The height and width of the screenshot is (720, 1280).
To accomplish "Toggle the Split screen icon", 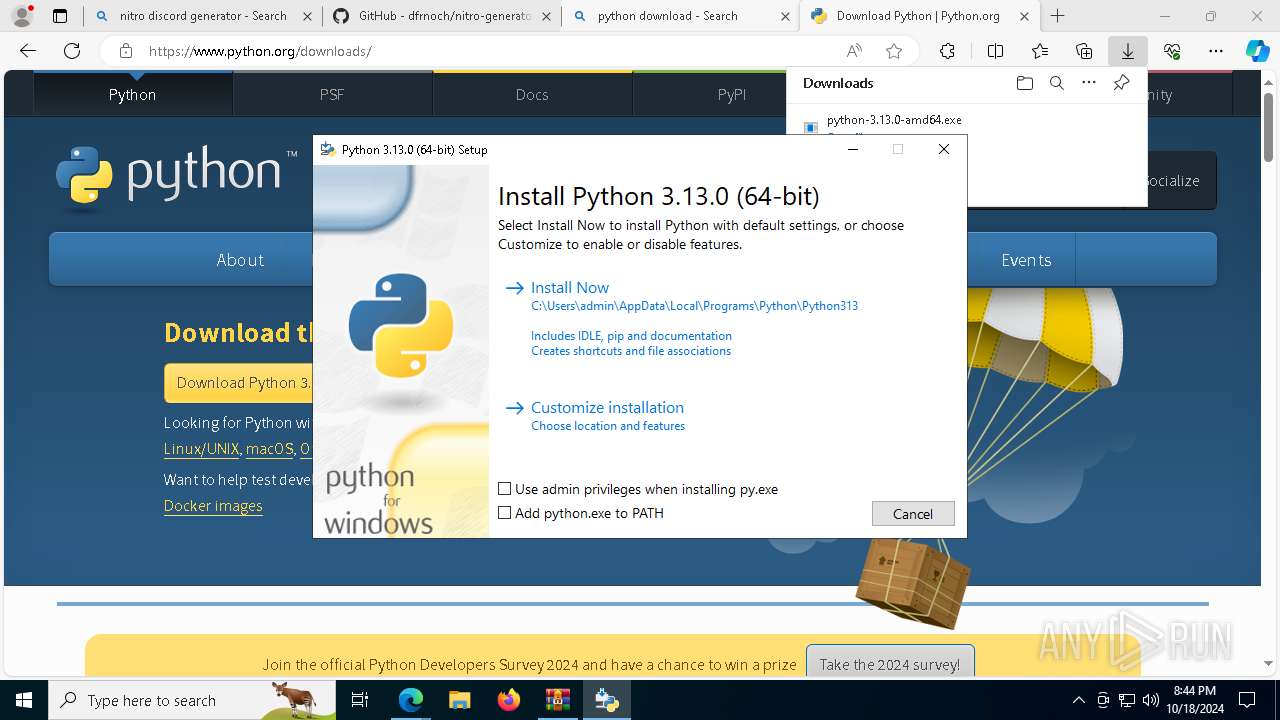I will (x=995, y=51).
